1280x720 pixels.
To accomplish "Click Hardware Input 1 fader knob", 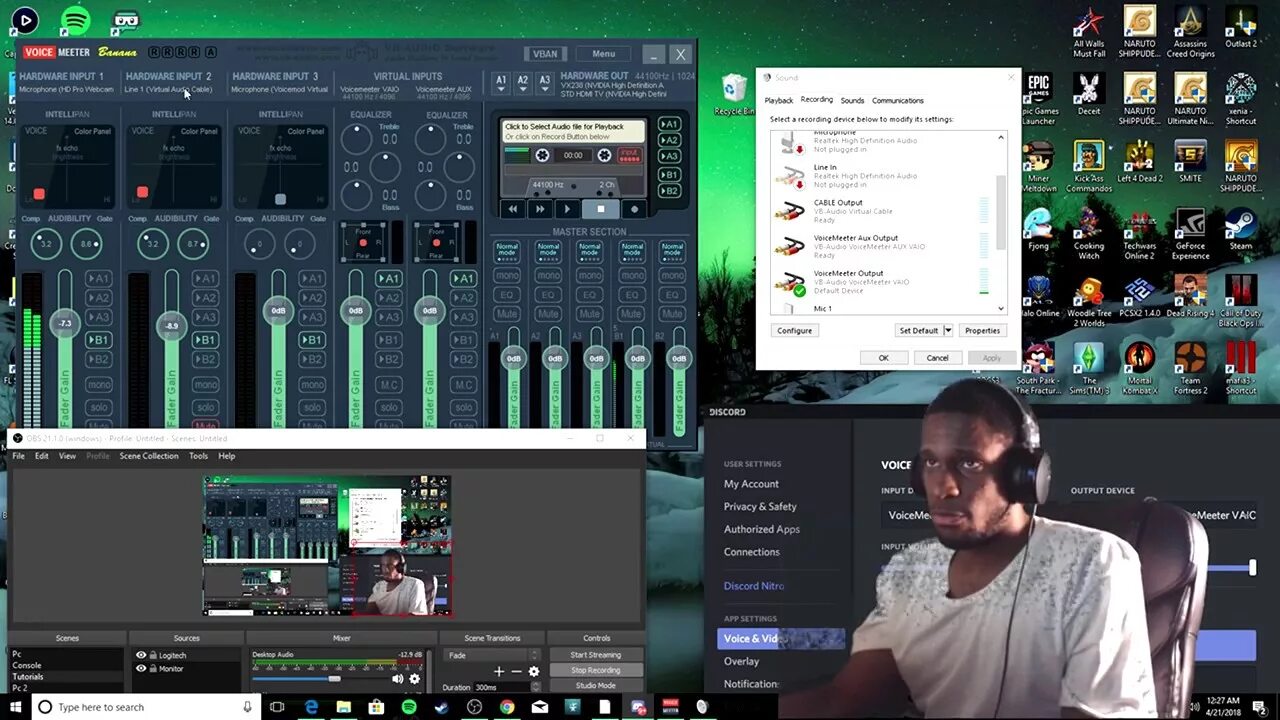I will click(x=65, y=323).
